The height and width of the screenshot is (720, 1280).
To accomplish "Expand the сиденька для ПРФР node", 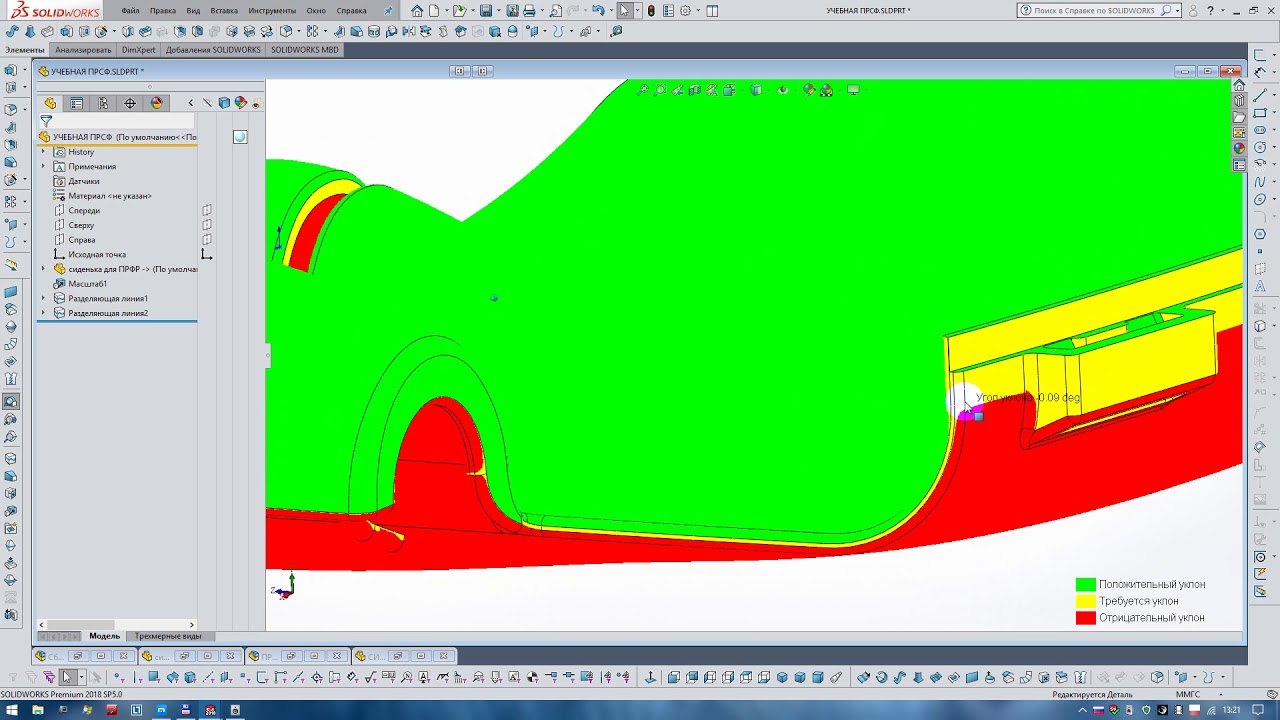I will point(43,269).
